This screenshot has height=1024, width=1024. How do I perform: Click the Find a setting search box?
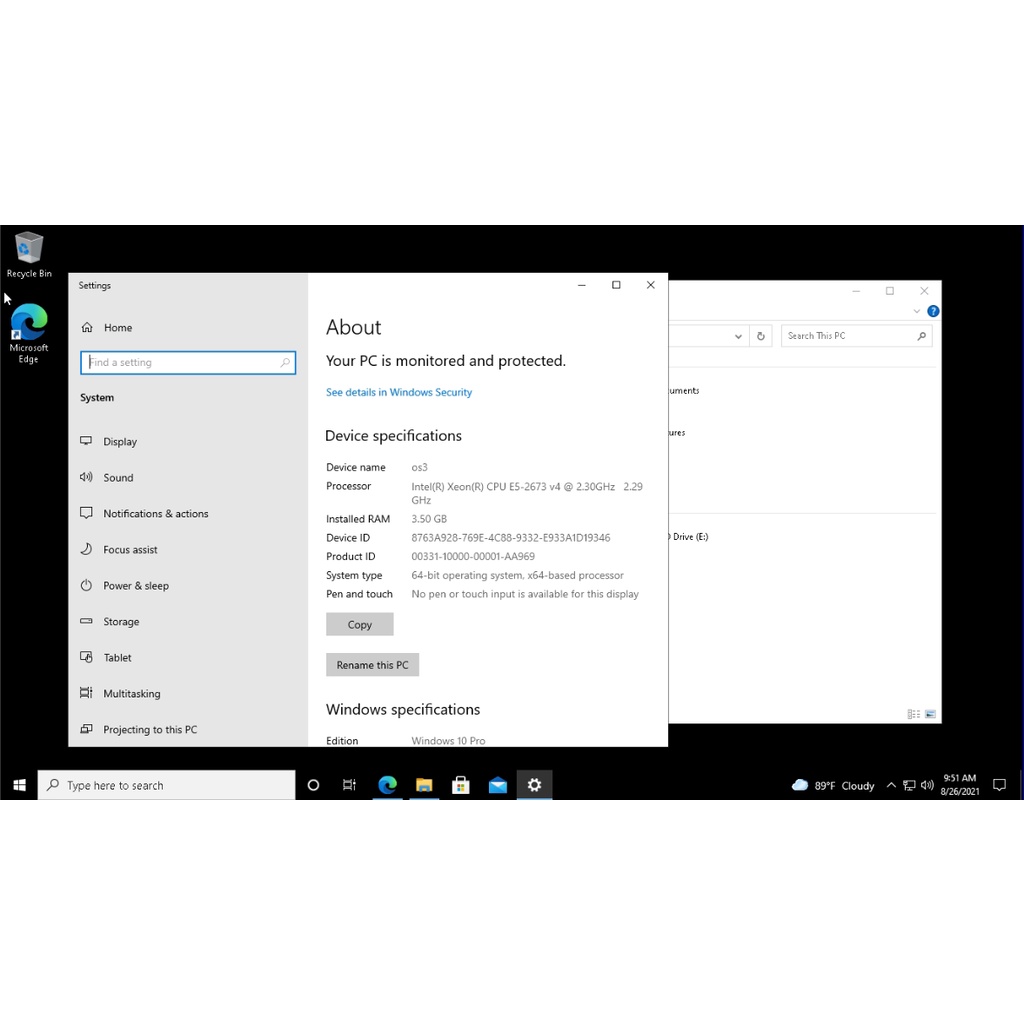click(188, 362)
